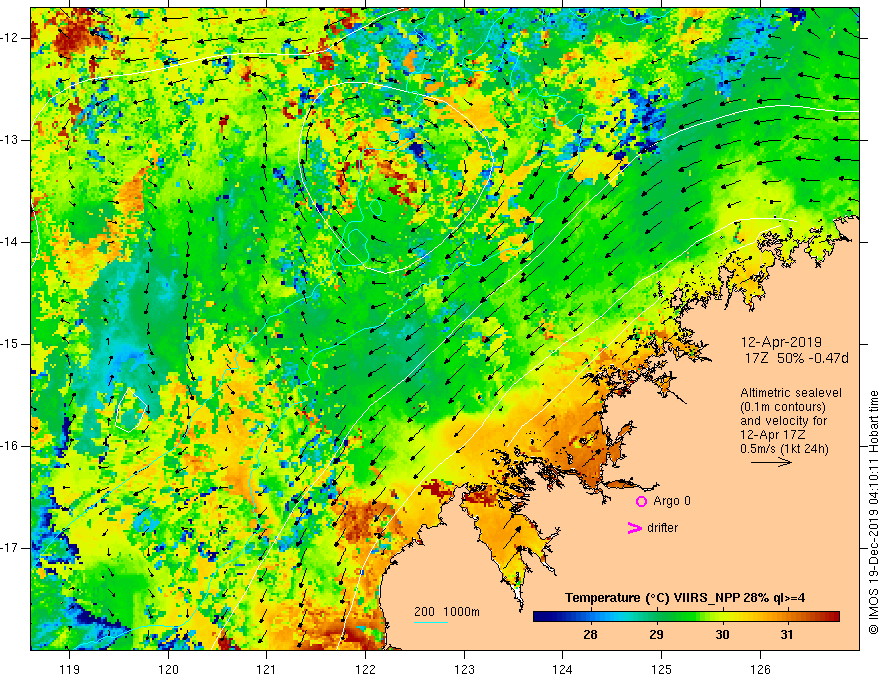Image resolution: width=880 pixels, height=680 pixels.
Task: Click the '12-Apr 17Z' velocity date text
Action: [773, 435]
